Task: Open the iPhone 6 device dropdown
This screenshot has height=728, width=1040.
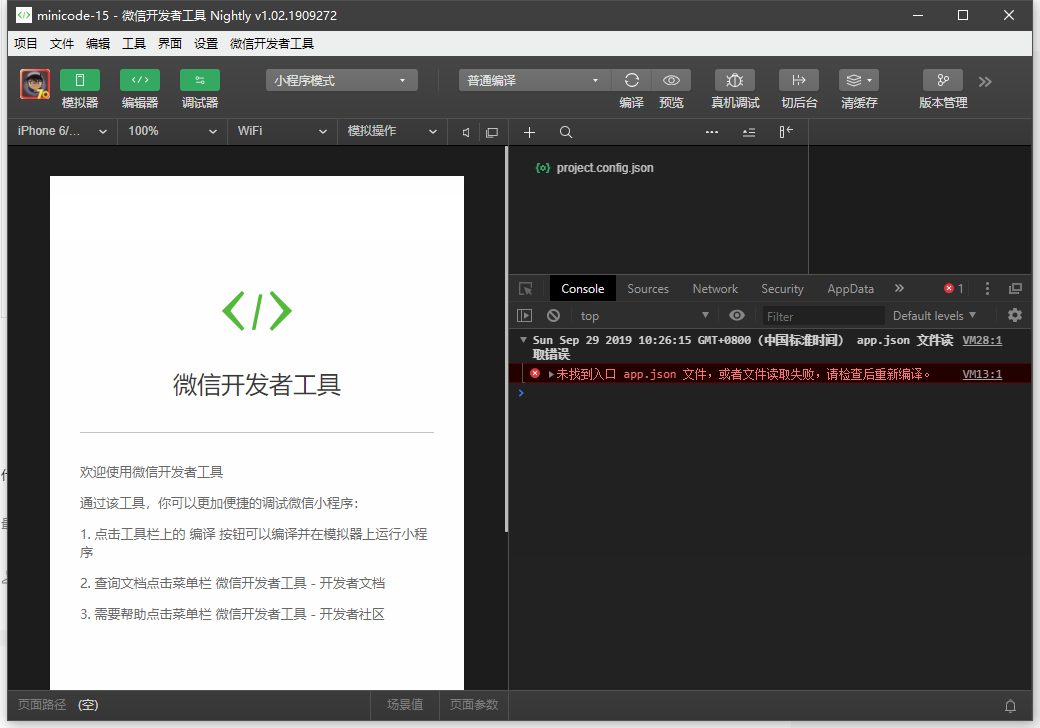Action: tap(62, 131)
